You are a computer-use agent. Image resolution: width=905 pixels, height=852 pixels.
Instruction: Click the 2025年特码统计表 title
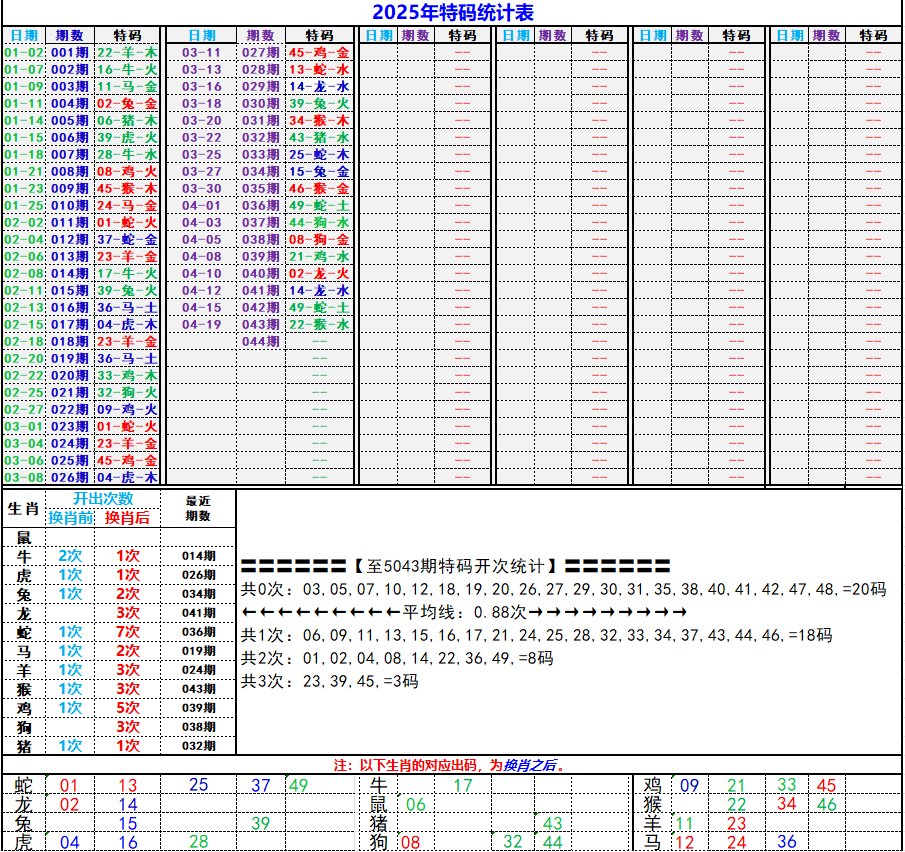(x=452, y=12)
